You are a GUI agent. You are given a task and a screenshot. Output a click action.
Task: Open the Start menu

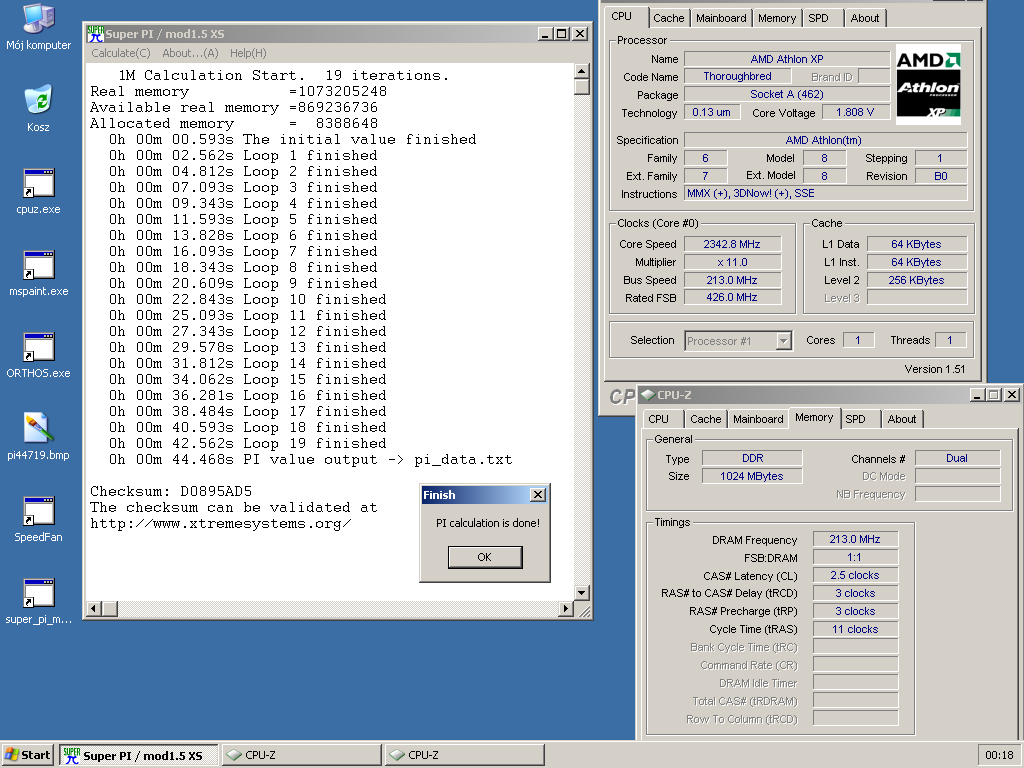tap(27, 755)
